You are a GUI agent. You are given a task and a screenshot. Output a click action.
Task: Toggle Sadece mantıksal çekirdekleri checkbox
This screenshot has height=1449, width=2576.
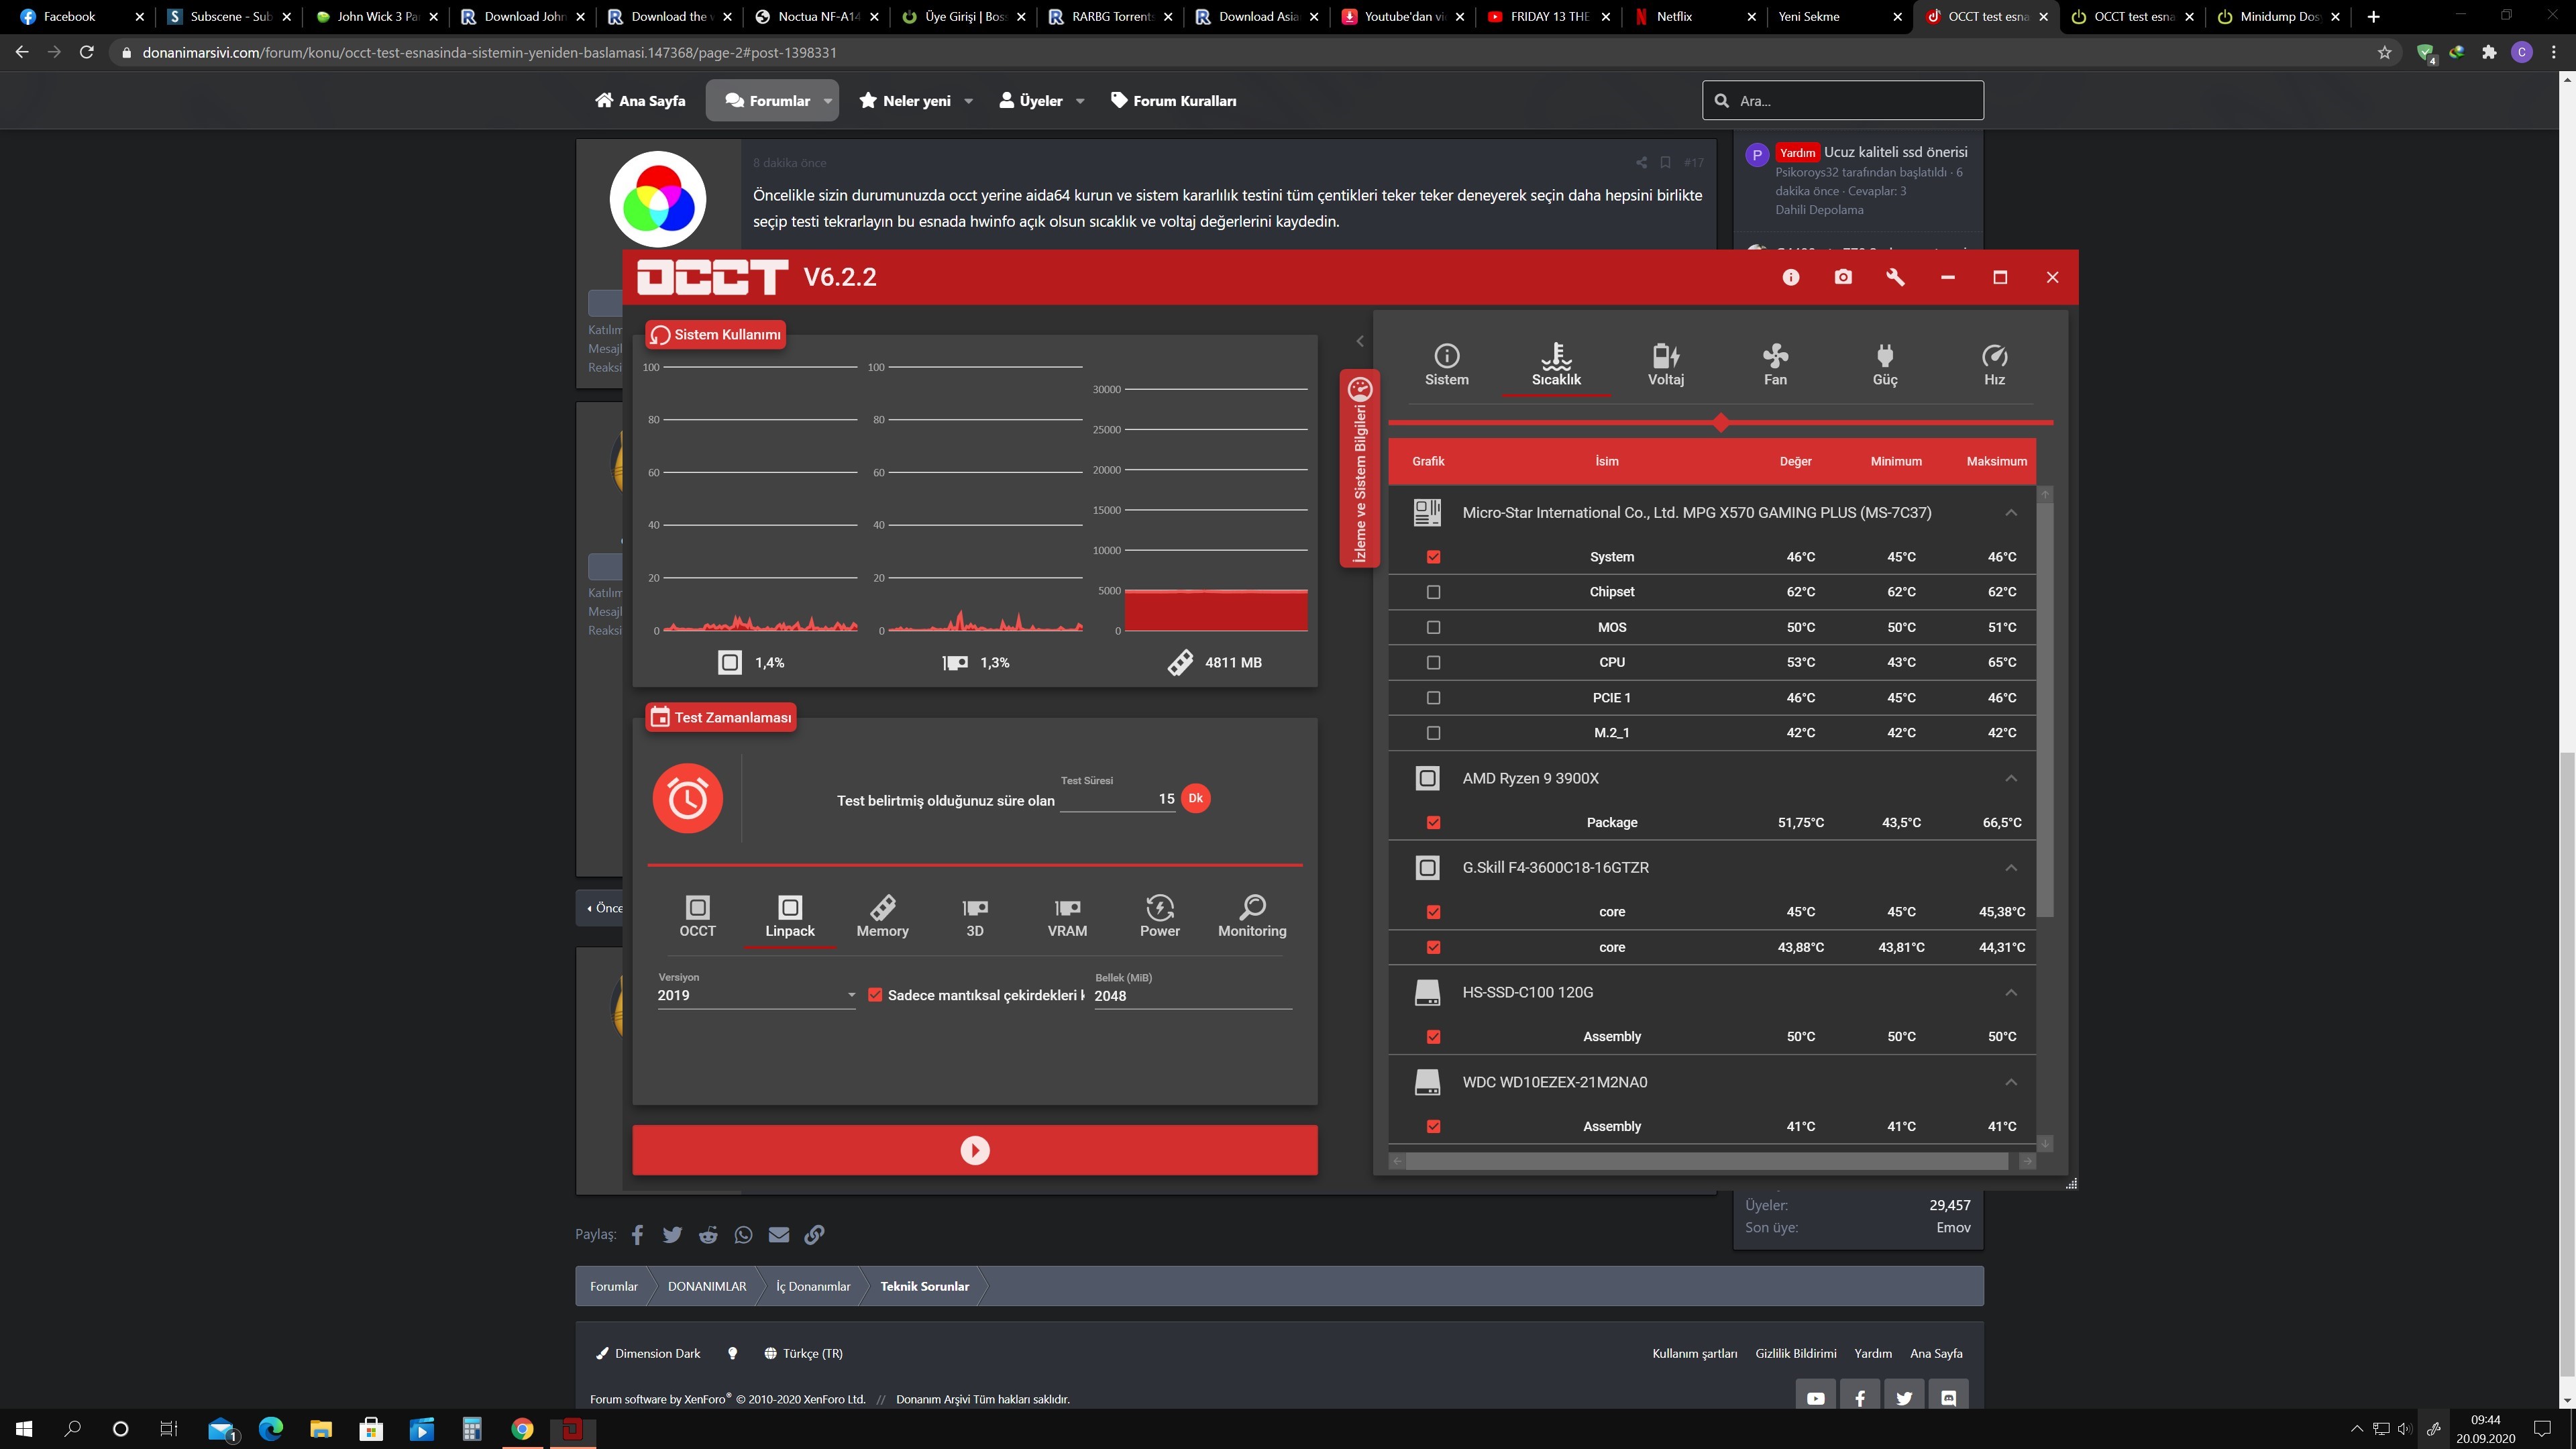tap(875, 995)
